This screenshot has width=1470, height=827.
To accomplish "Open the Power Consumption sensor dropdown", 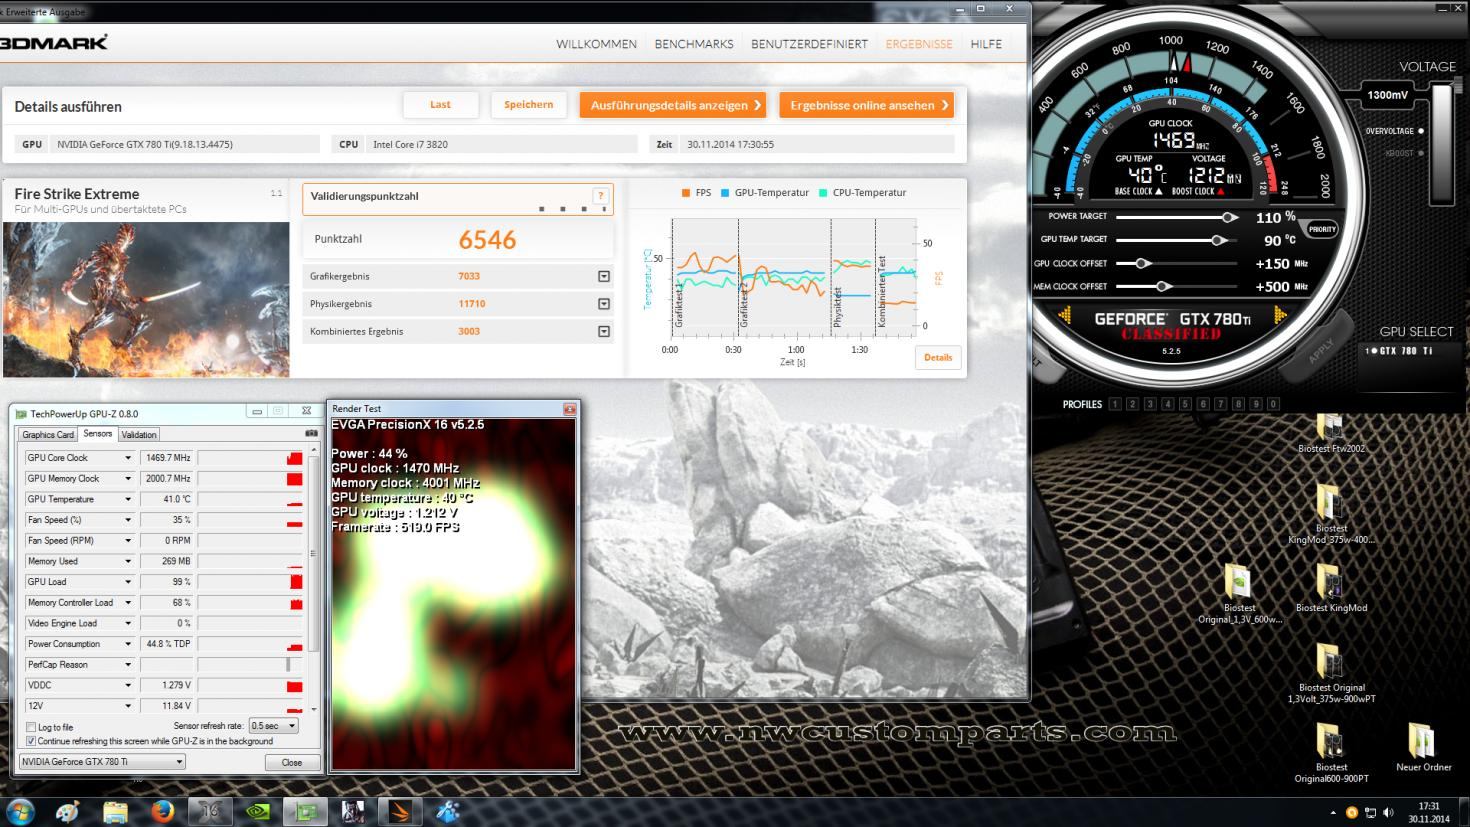I will pyautogui.click(x=128, y=644).
